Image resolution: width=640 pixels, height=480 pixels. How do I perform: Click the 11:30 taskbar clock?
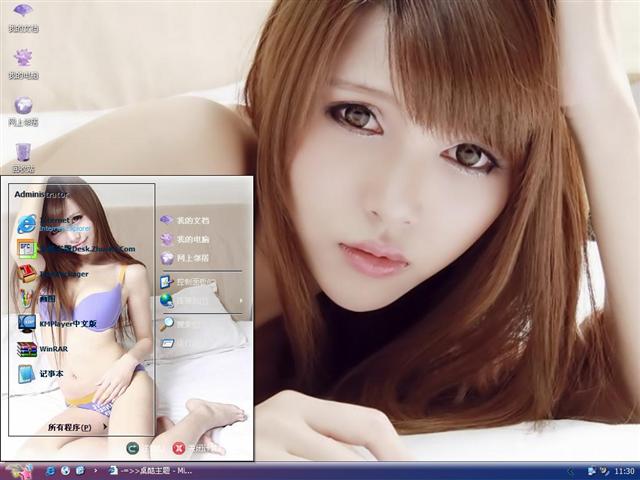pyautogui.click(x=624, y=471)
